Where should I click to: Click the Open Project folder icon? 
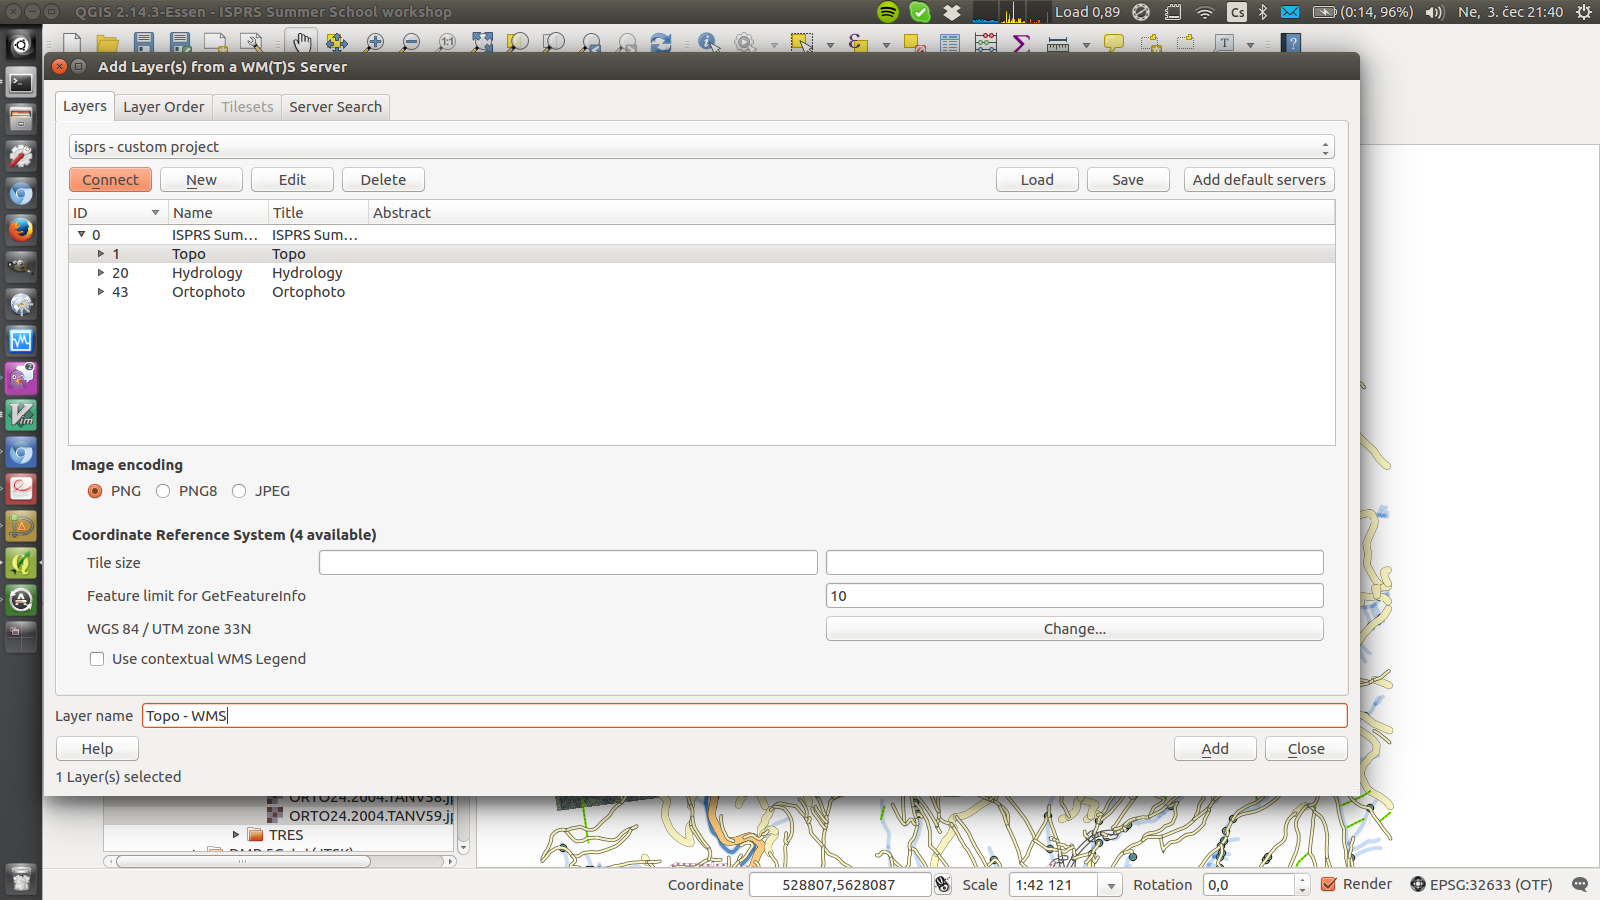tap(108, 42)
